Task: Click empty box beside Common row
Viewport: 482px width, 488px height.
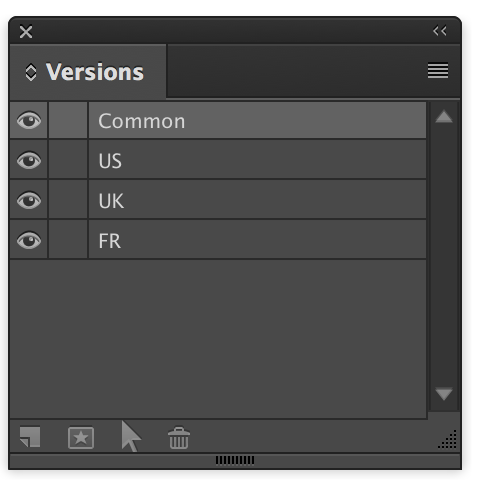Action: pyautogui.click(x=68, y=120)
